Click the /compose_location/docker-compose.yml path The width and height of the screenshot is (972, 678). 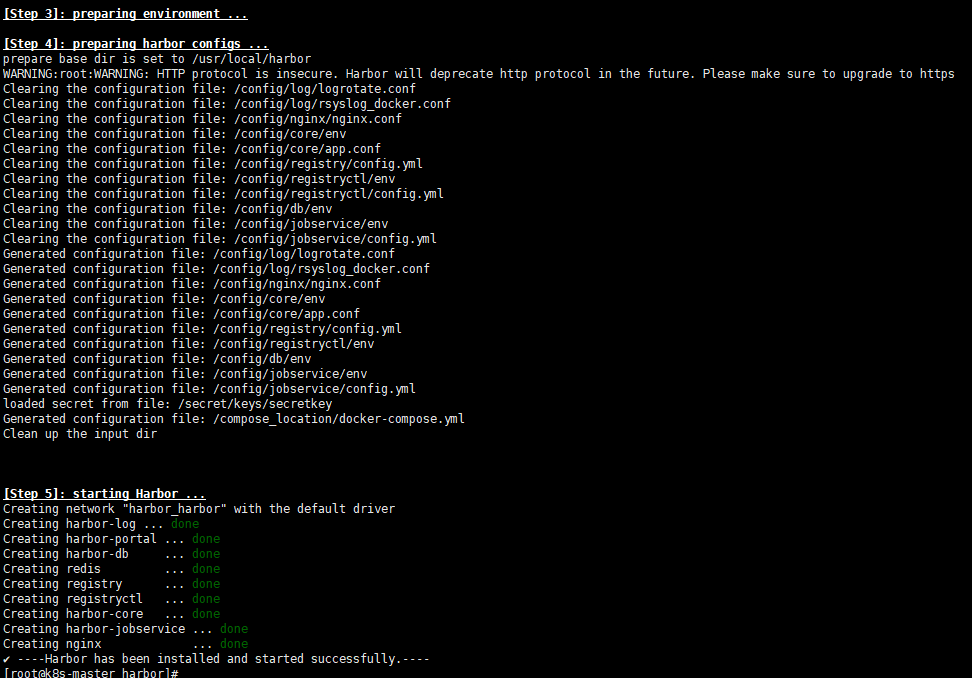coord(338,419)
